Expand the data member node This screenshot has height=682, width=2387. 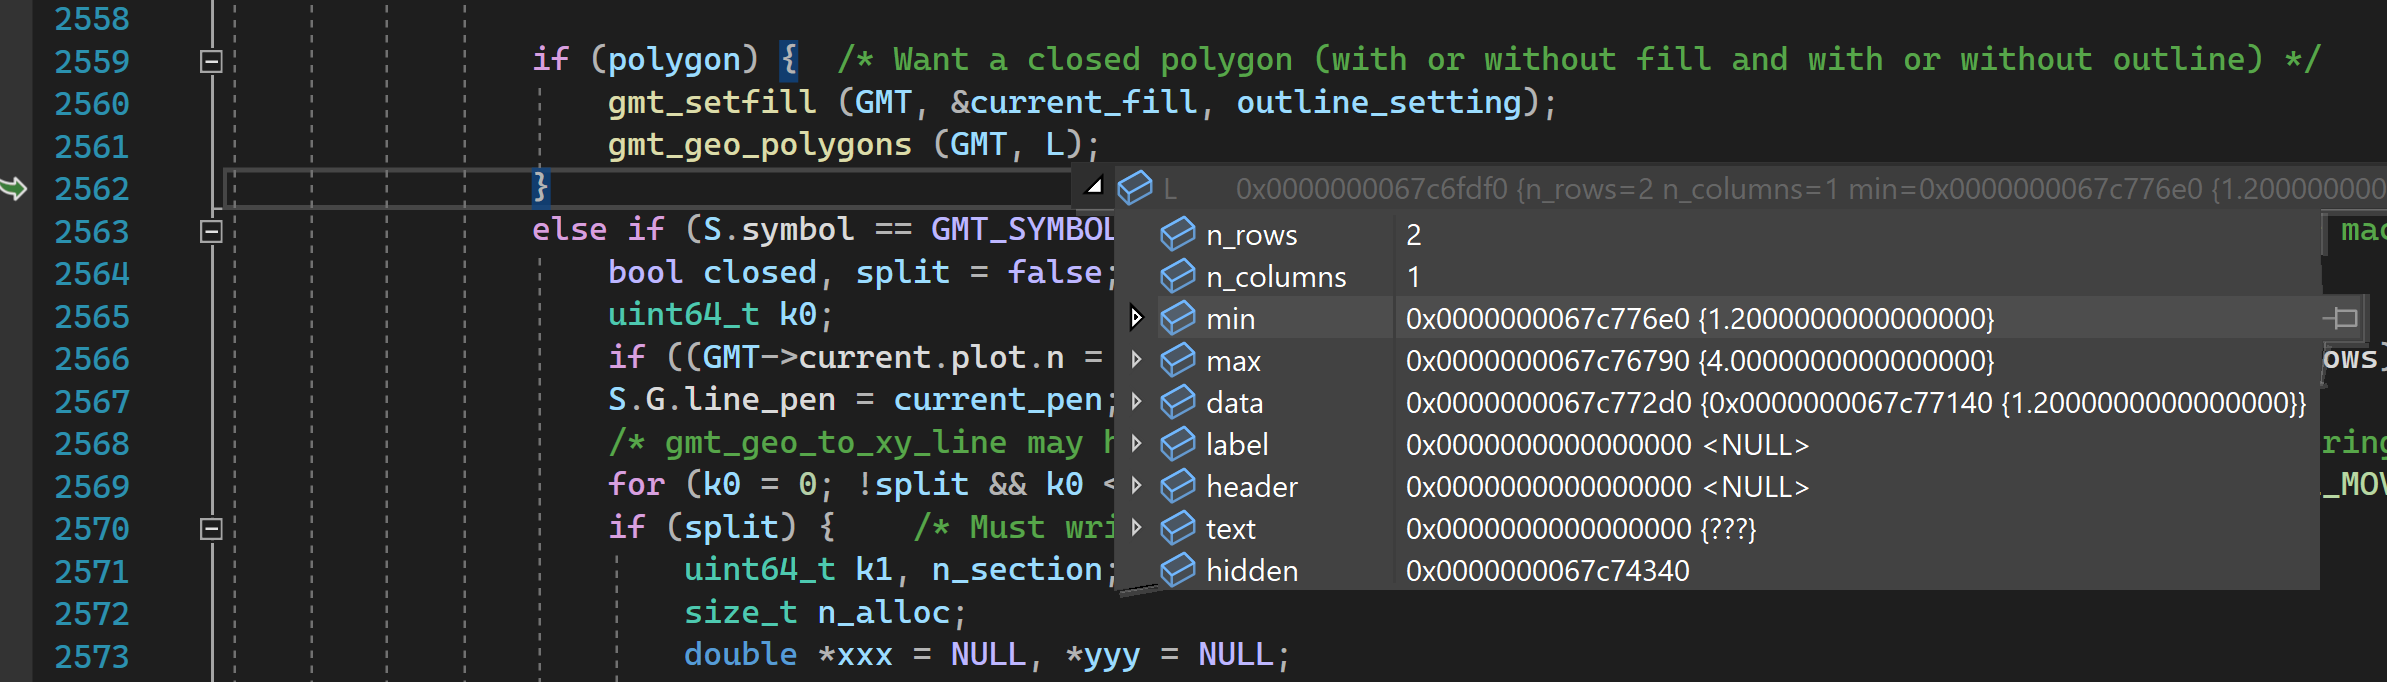click(1137, 402)
